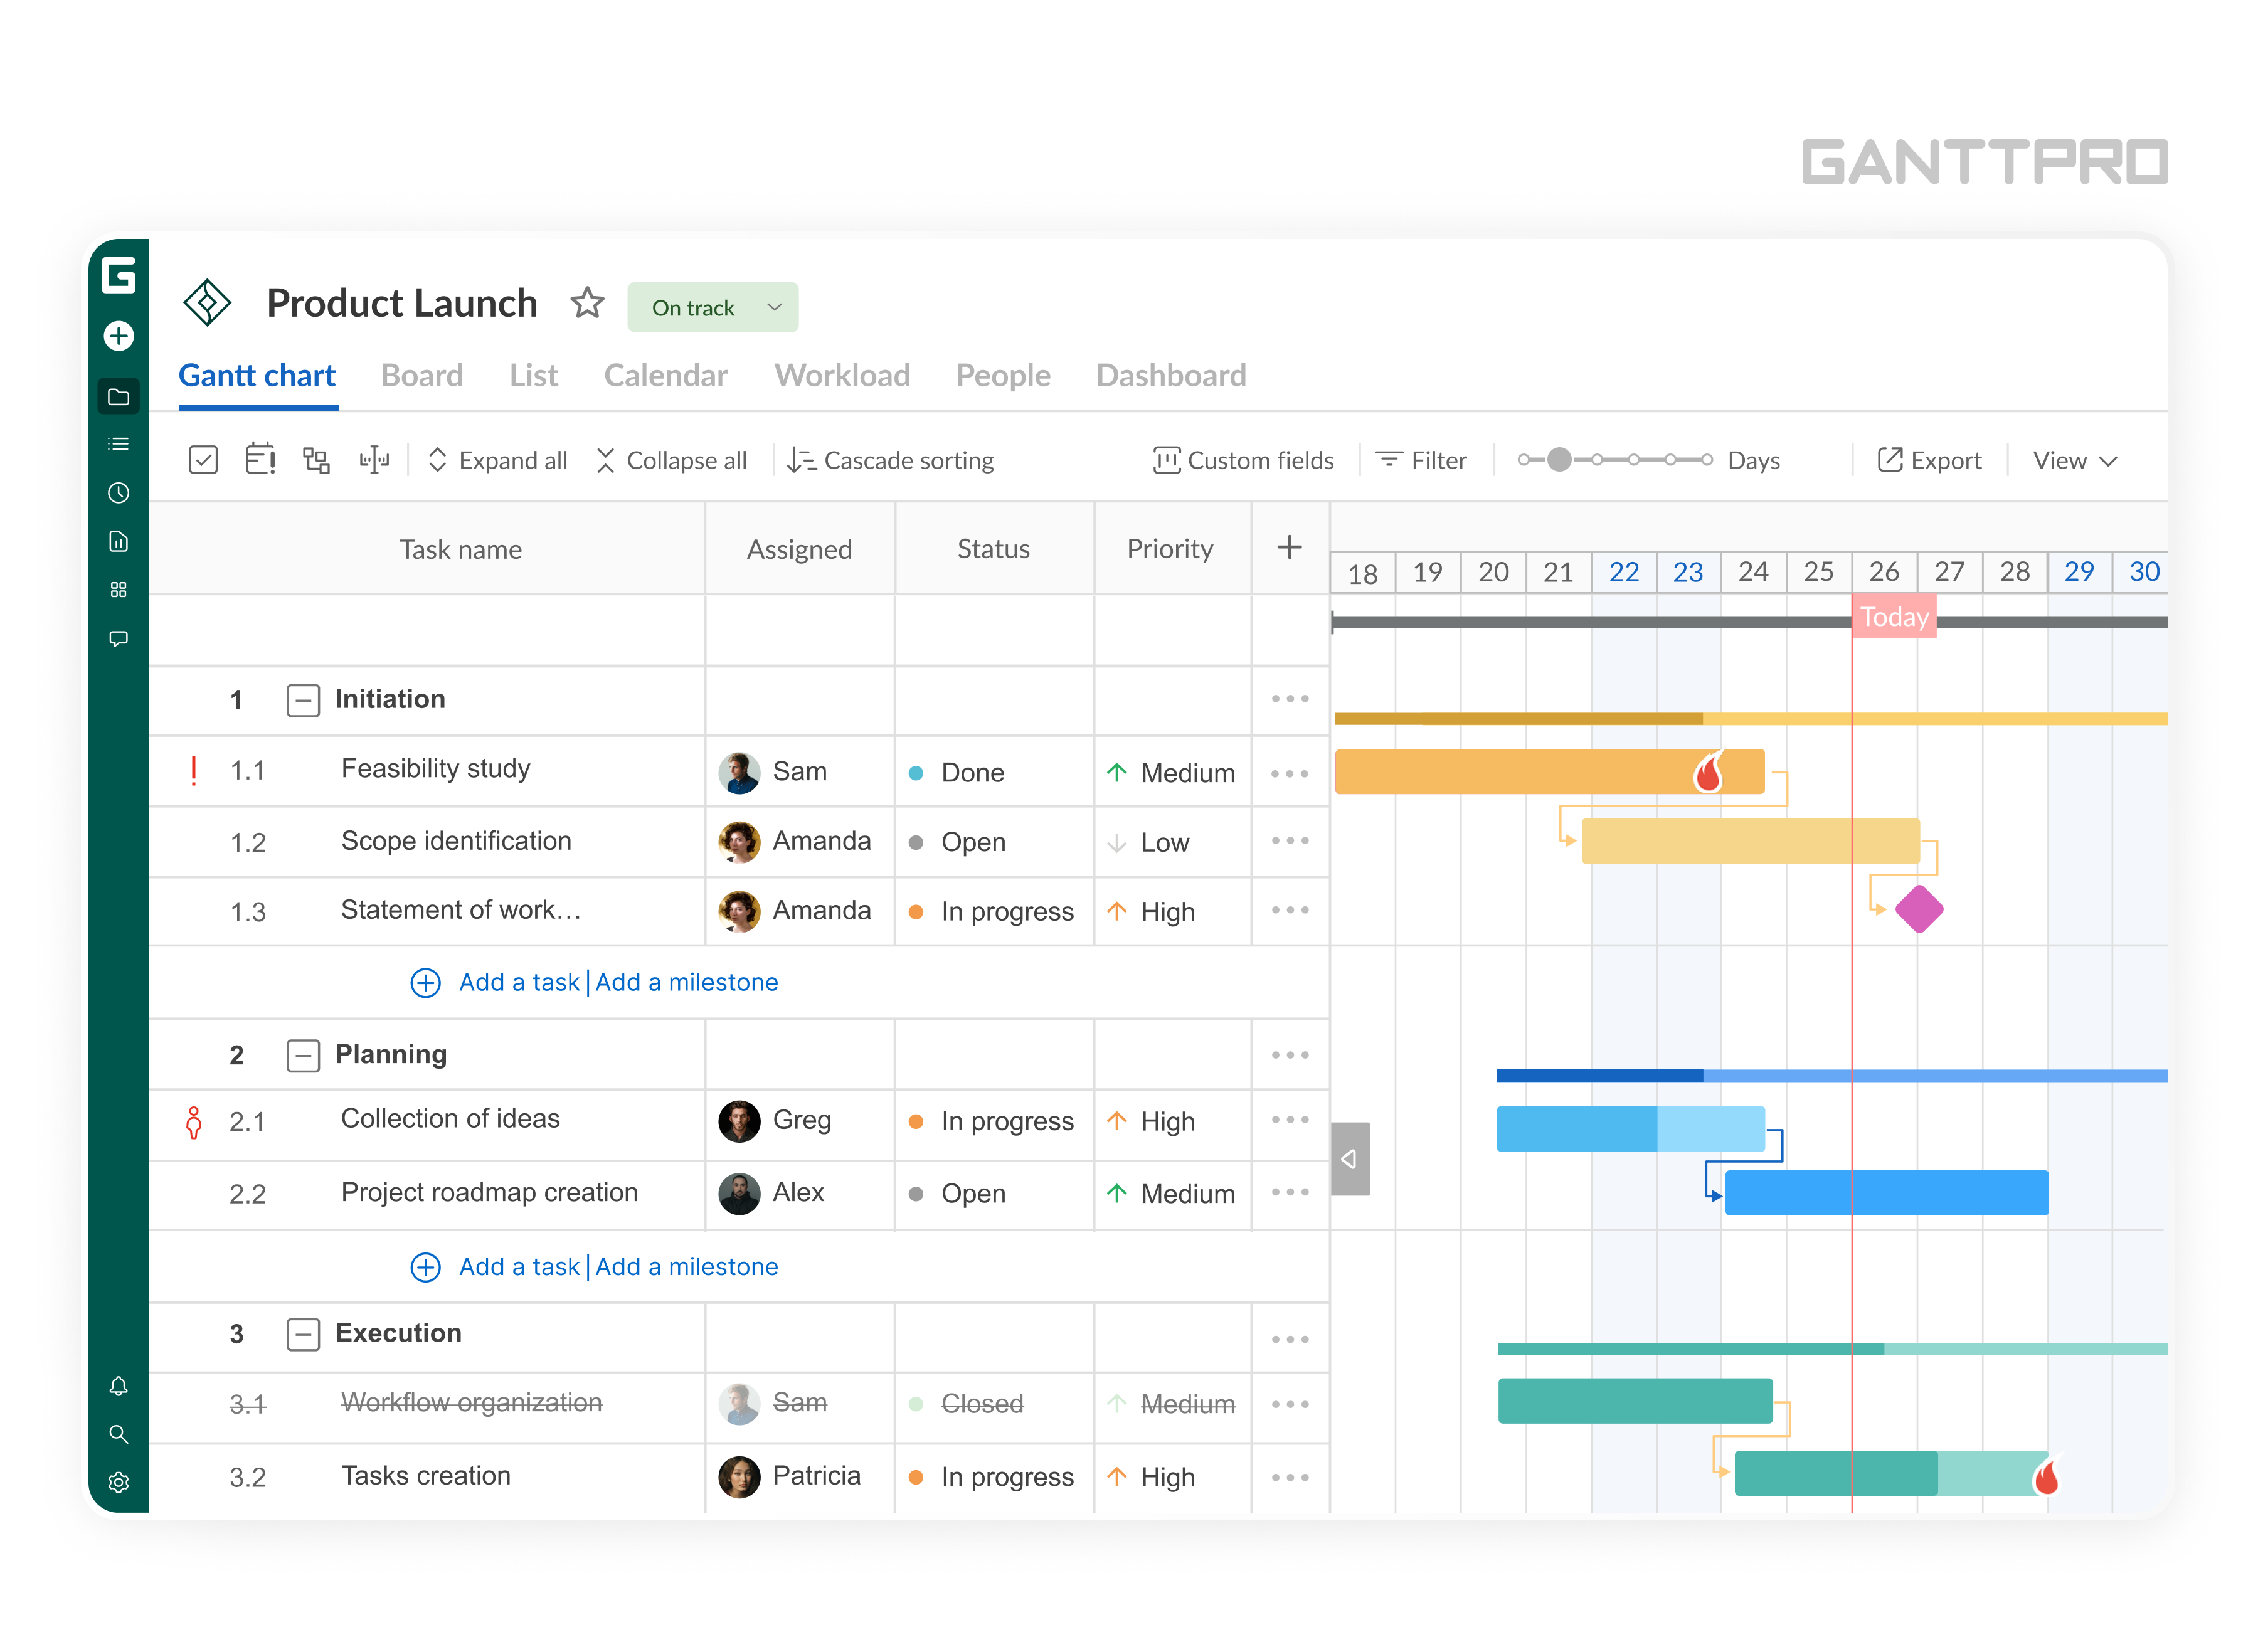Open the three-dot menu for Tasks creation
Screen dimensions: 2258x1652
click(1290, 1477)
